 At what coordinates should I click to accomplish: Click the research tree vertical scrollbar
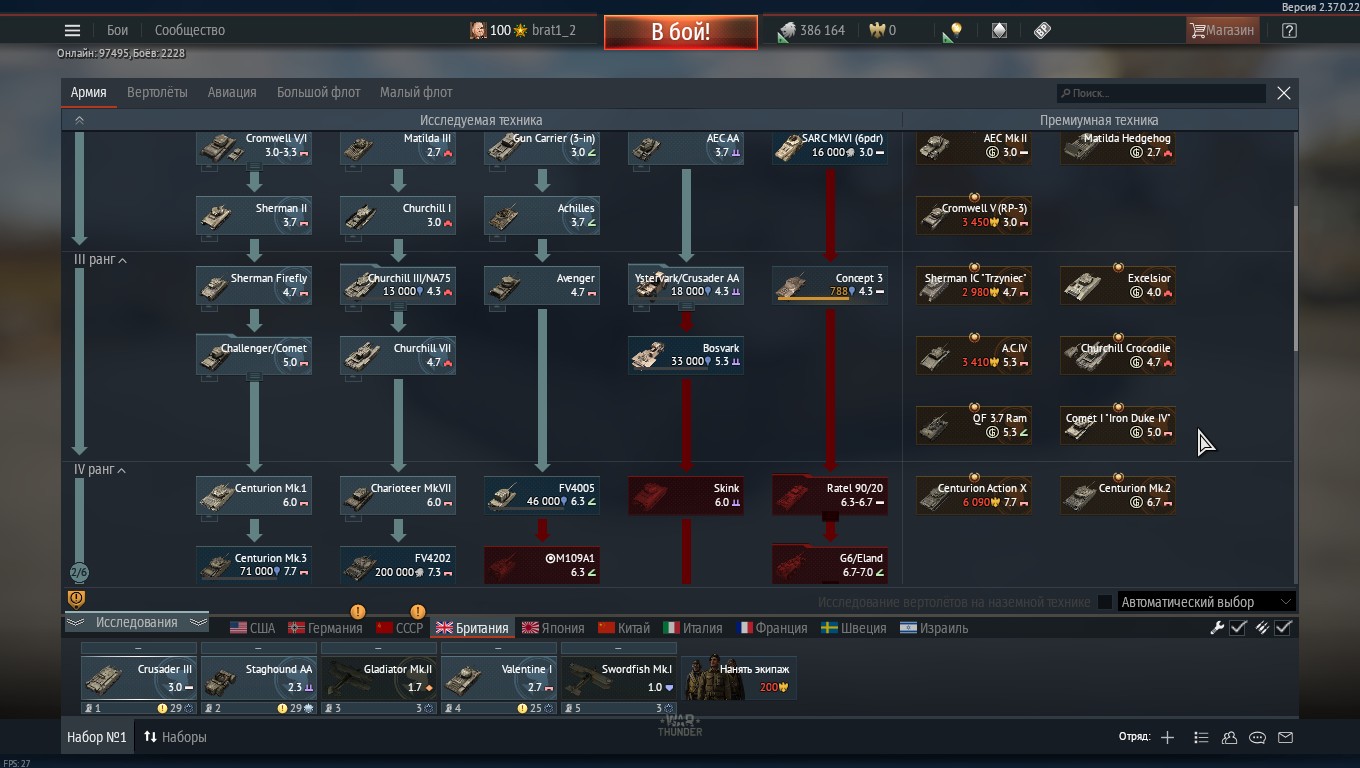click(x=1295, y=278)
